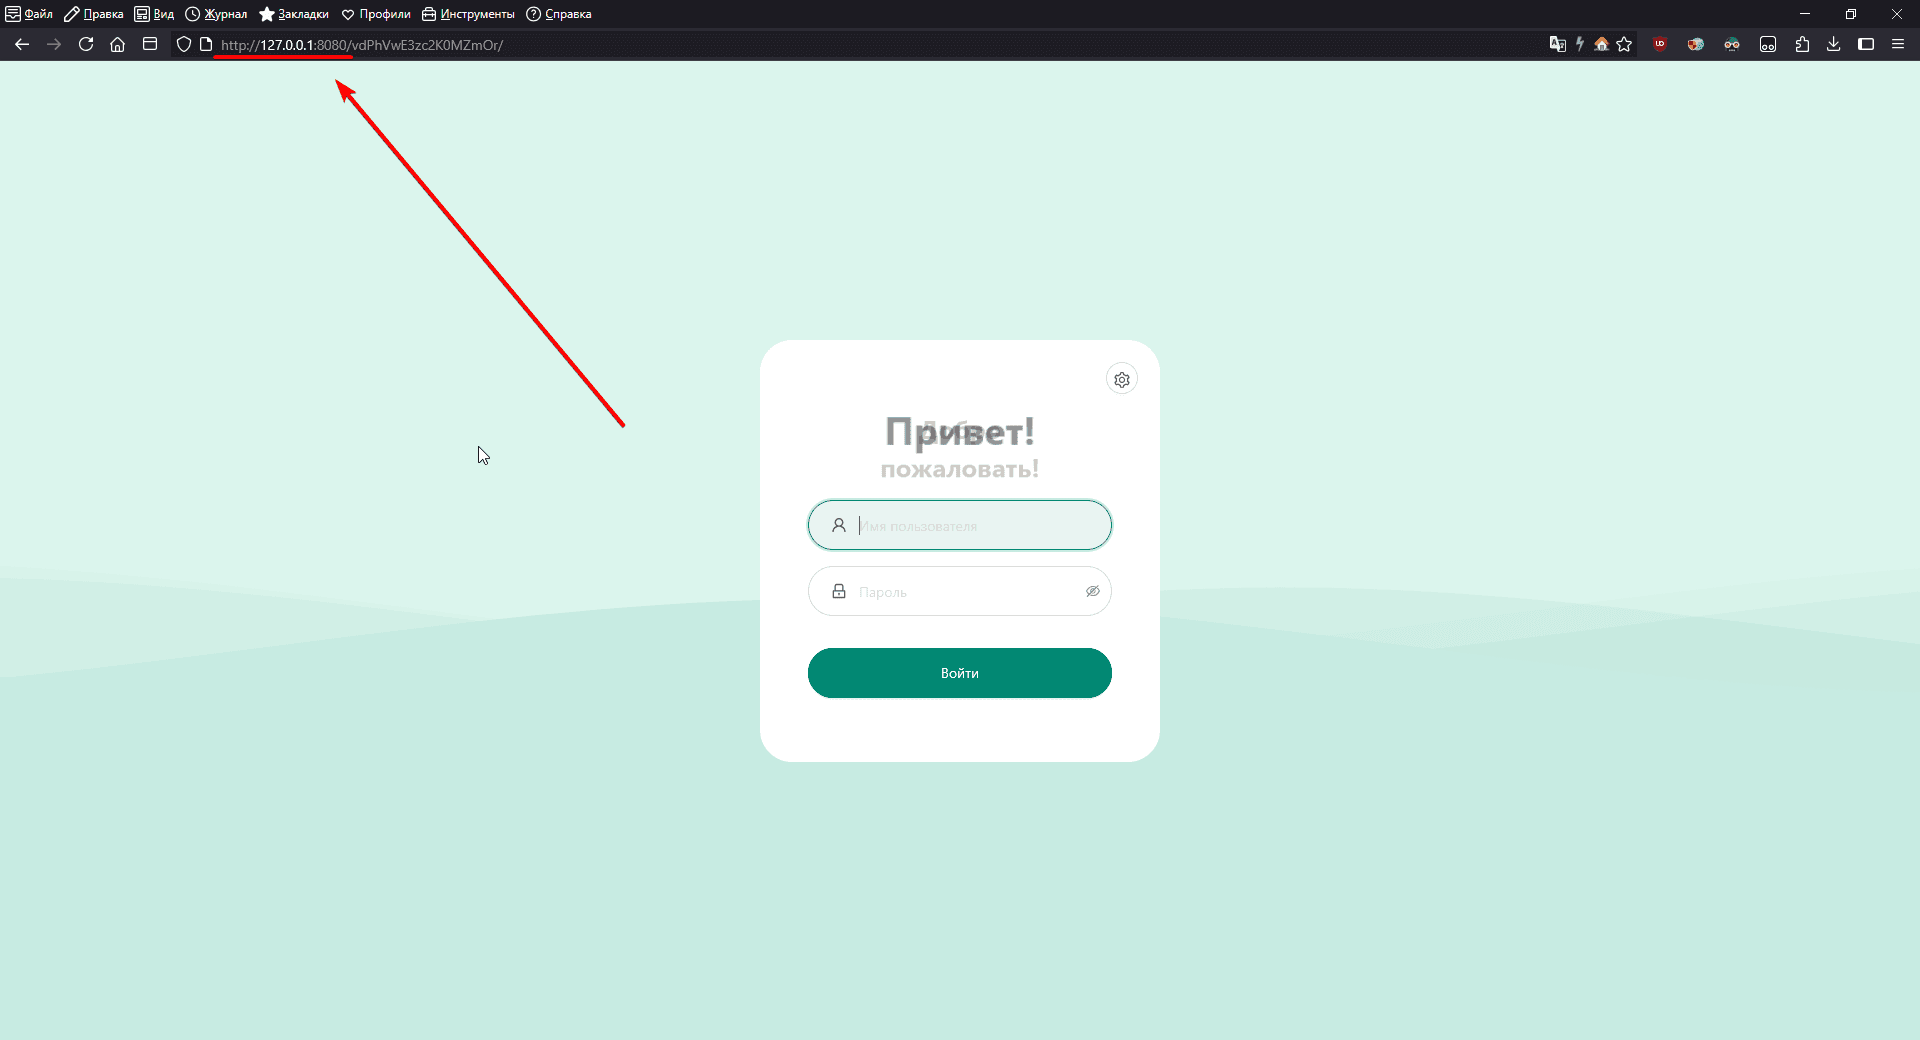Toggle the sidebar panel button
Viewport: 1920px width, 1040px height.
coord(1866,44)
